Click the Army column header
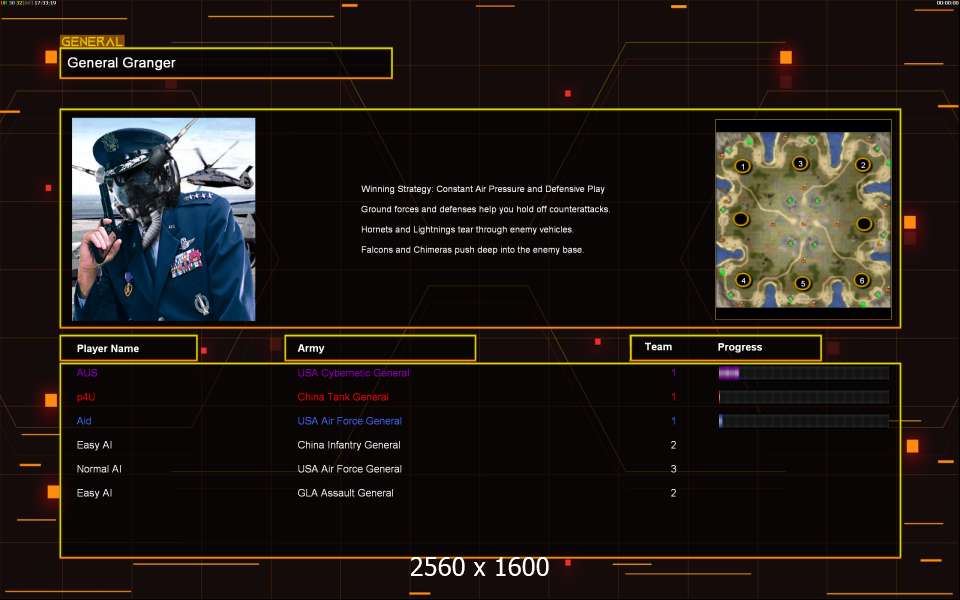 (380, 348)
